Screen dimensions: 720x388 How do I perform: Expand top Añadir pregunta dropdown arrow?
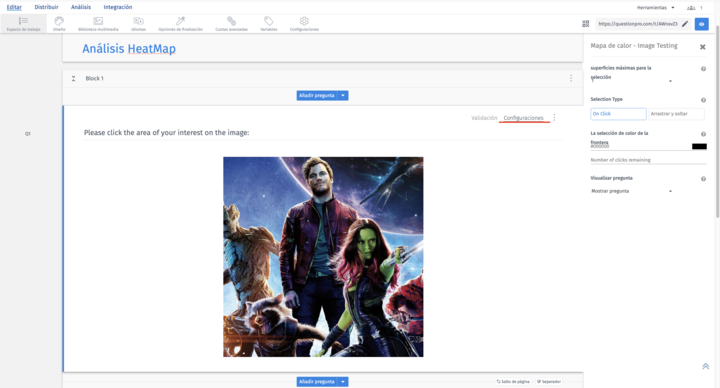tap(343, 96)
